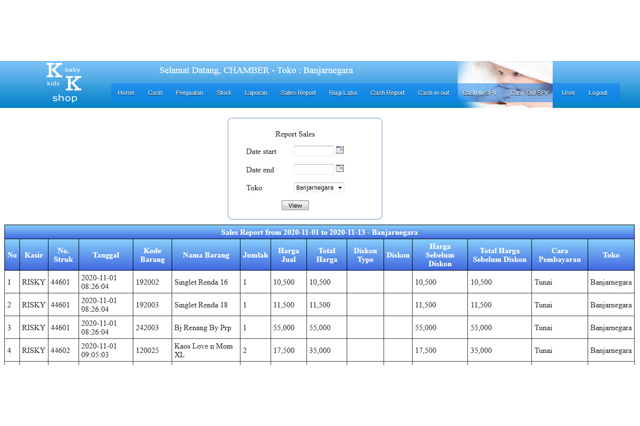Go to Home in navigation bar

tap(126, 93)
